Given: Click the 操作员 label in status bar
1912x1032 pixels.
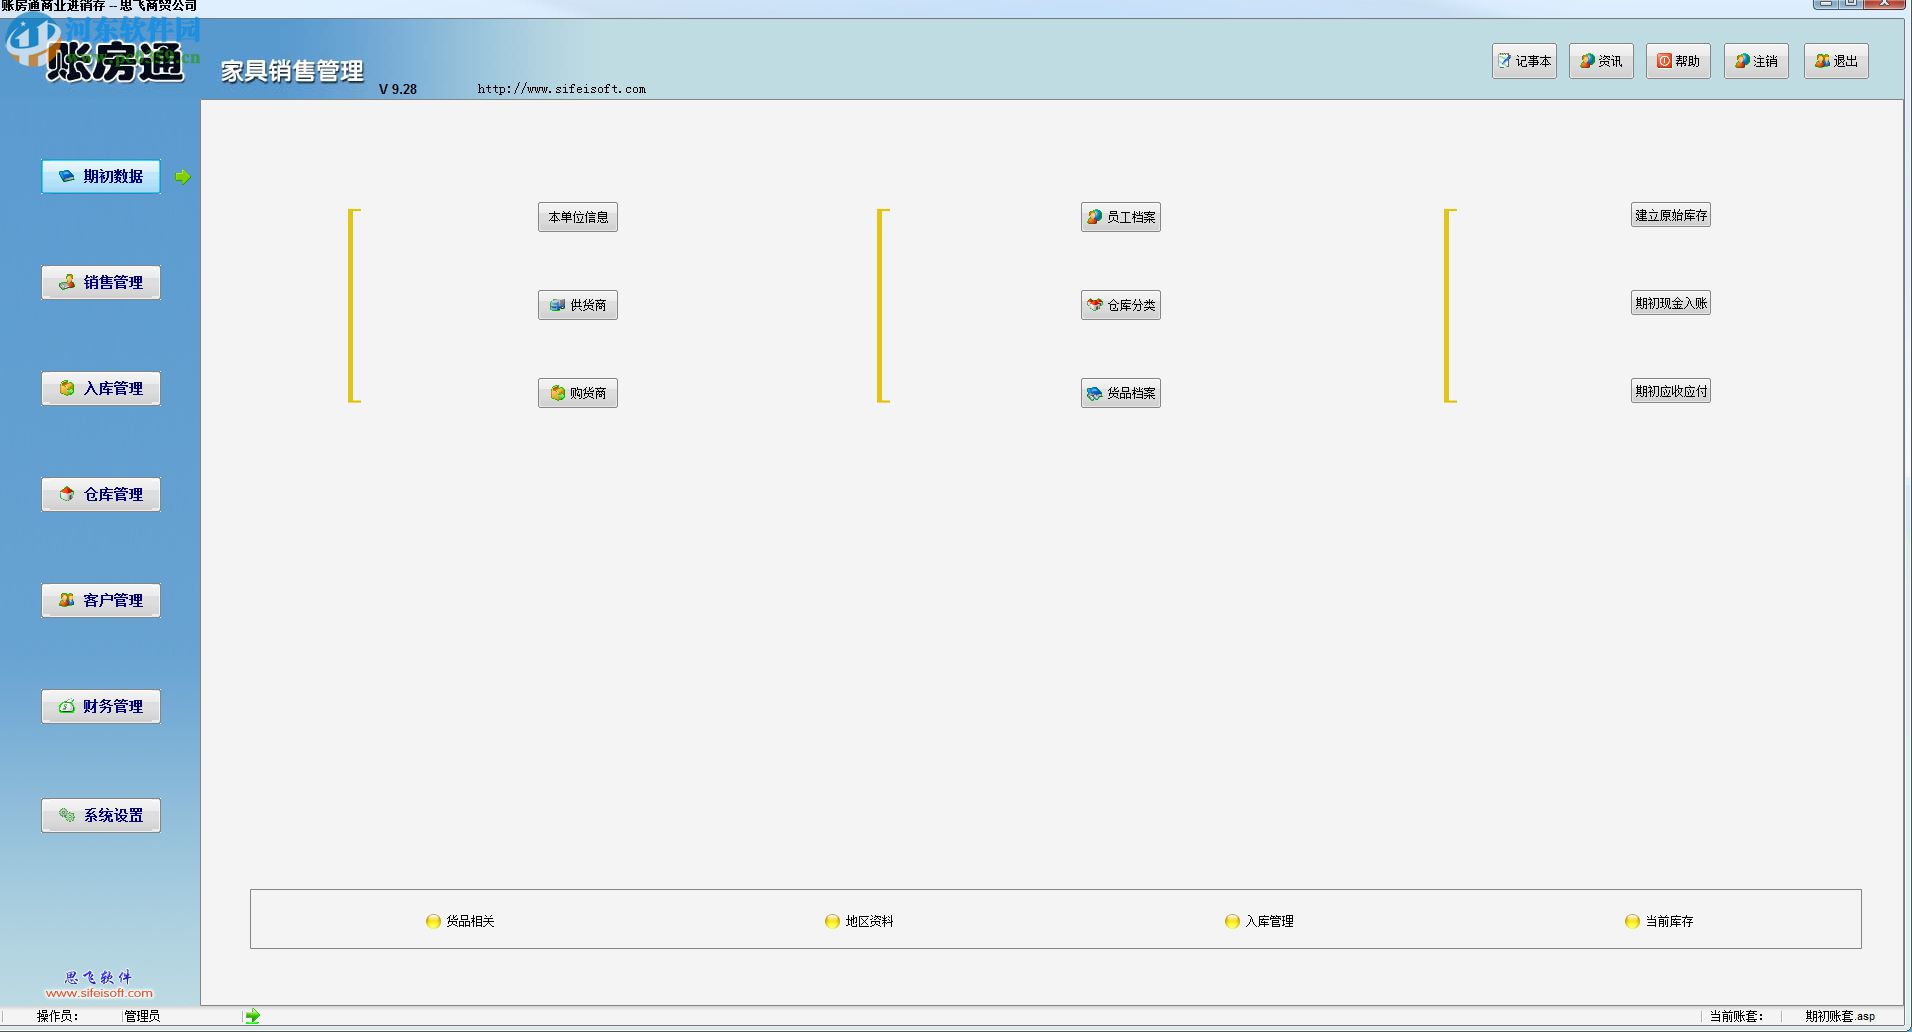Looking at the screenshot, I should click(x=58, y=1016).
